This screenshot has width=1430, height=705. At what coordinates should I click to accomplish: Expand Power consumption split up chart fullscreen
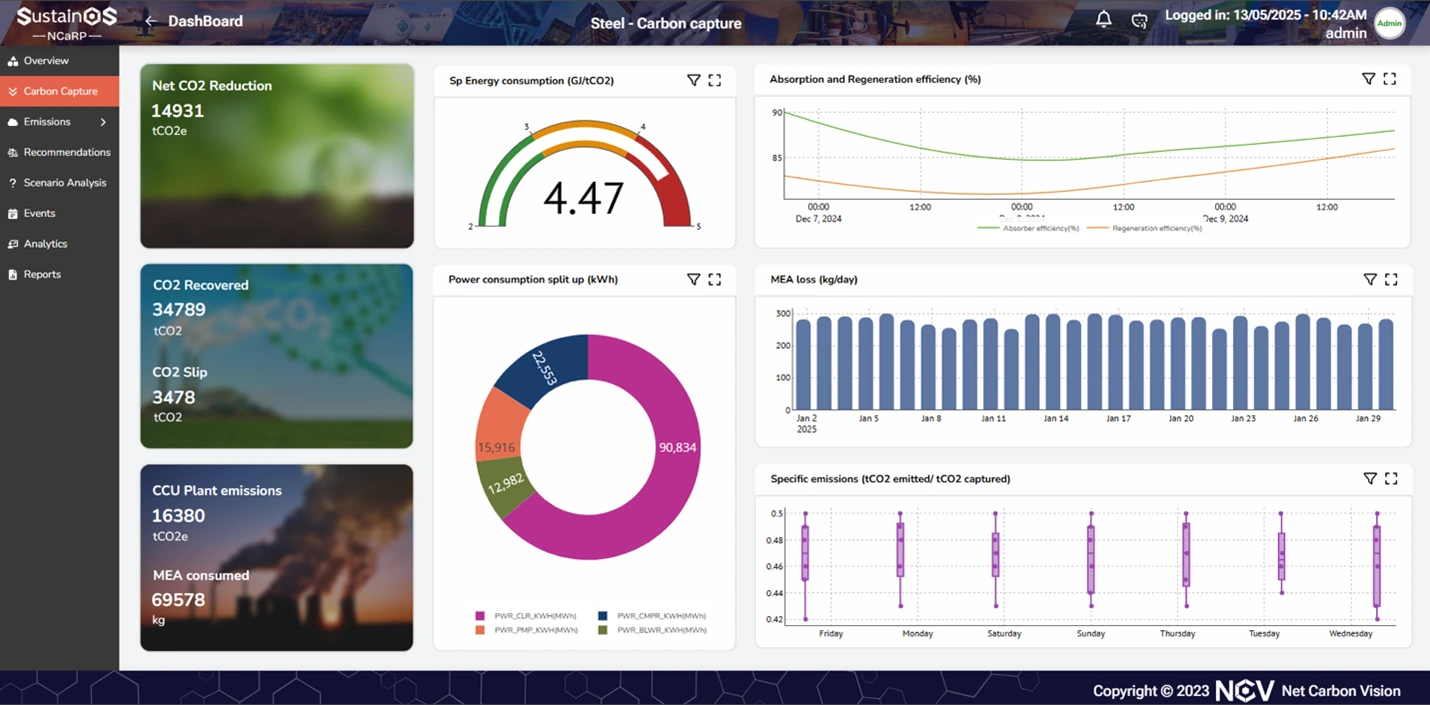click(714, 280)
